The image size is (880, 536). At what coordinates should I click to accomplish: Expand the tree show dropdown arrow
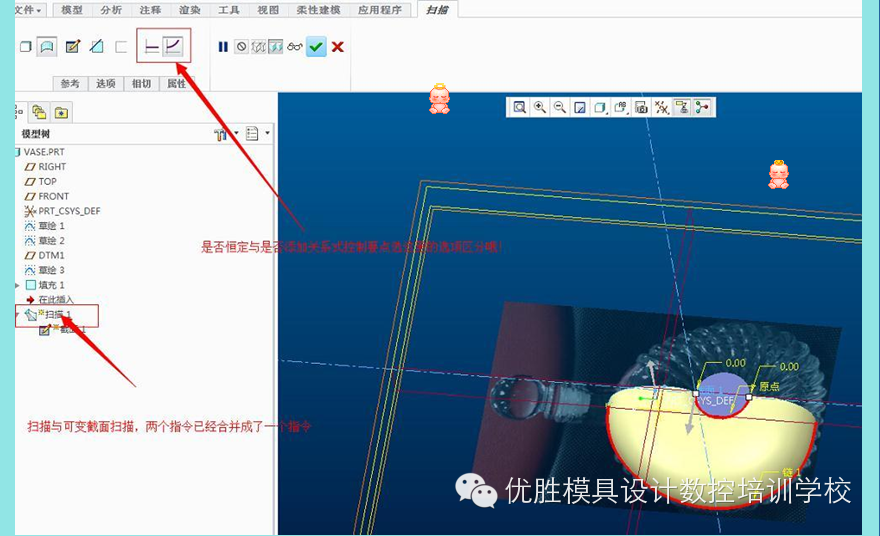267,134
